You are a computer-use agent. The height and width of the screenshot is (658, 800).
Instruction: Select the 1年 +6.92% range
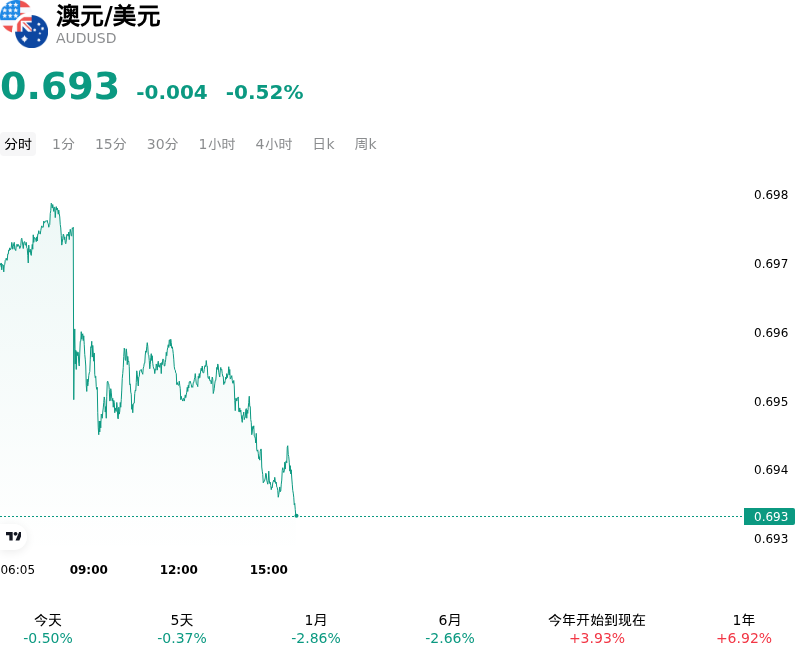pyautogui.click(x=744, y=629)
